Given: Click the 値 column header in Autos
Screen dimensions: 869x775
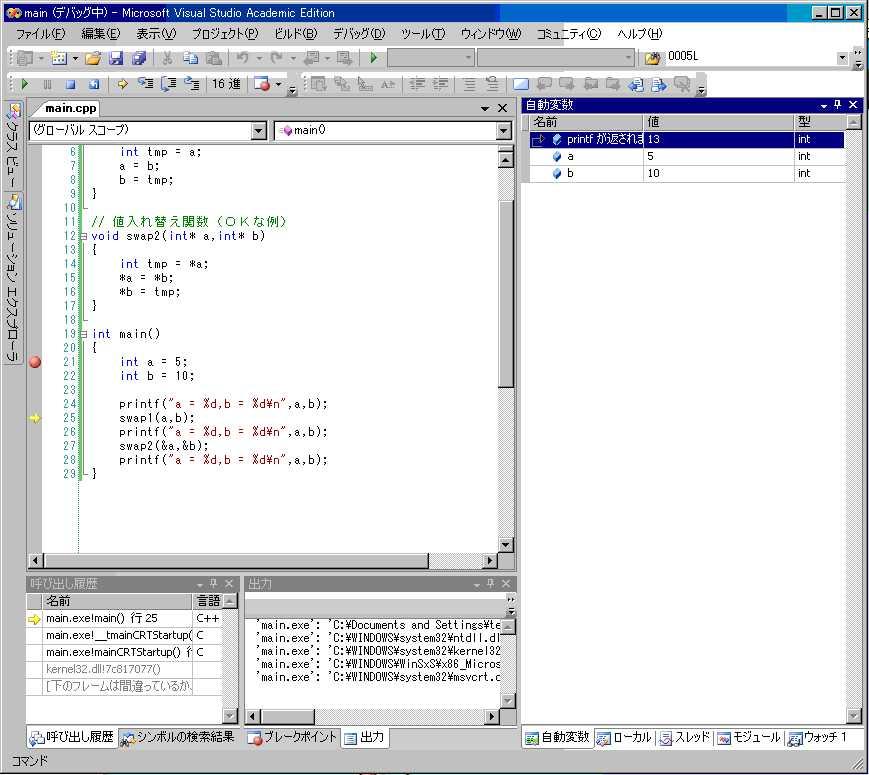Looking at the screenshot, I should coord(718,122).
